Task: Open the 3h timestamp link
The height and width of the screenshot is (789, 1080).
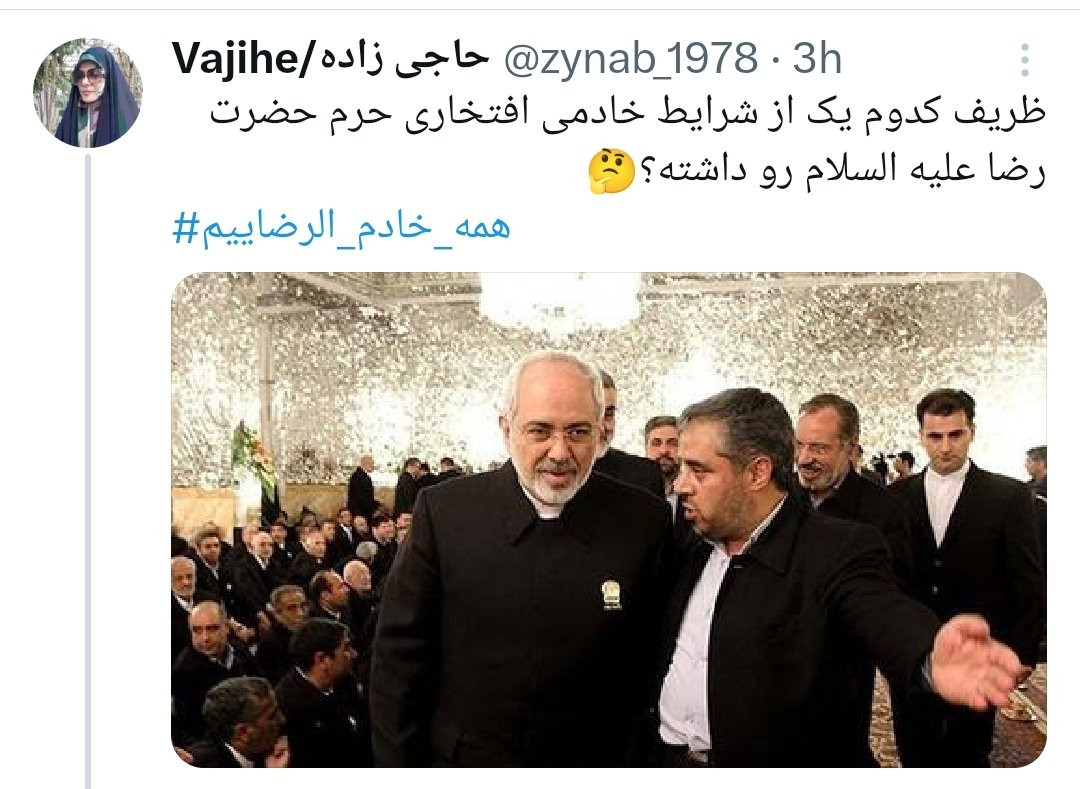Action: point(817,59)
